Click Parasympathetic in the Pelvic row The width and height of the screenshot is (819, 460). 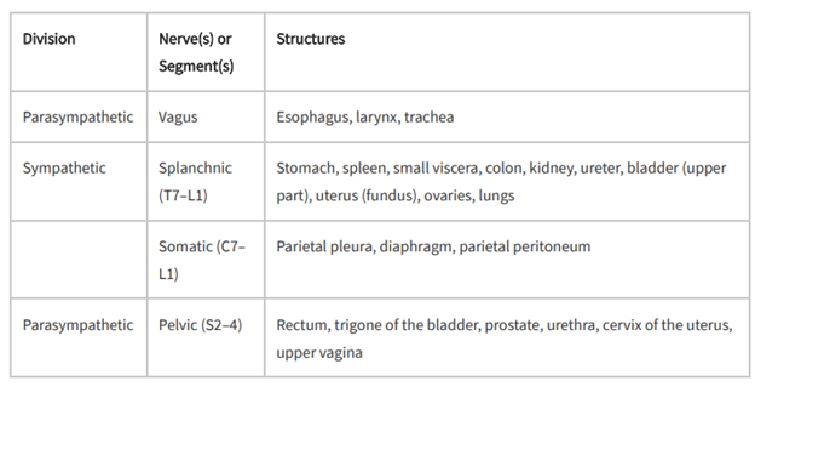point(77,325)
